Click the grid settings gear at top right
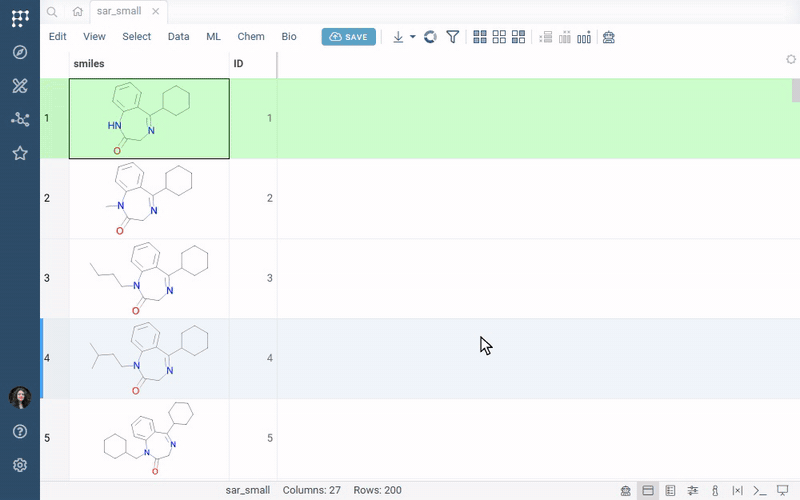800x500 pixels. point(791,59)
